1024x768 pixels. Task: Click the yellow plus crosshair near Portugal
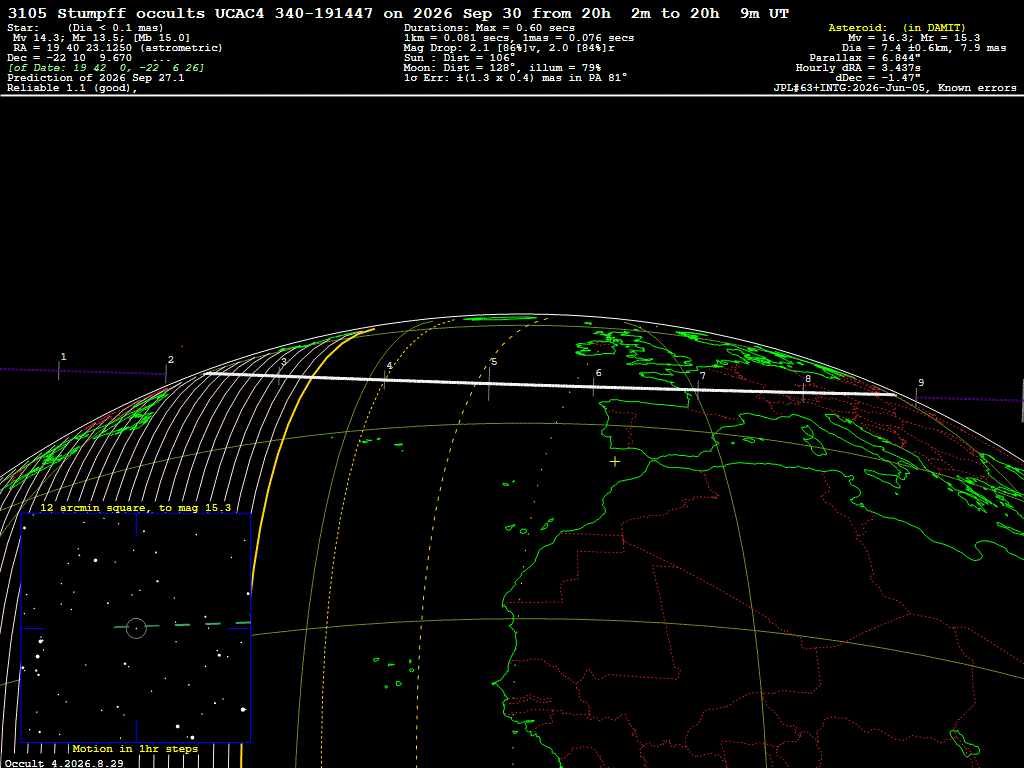tap(615, 462)
